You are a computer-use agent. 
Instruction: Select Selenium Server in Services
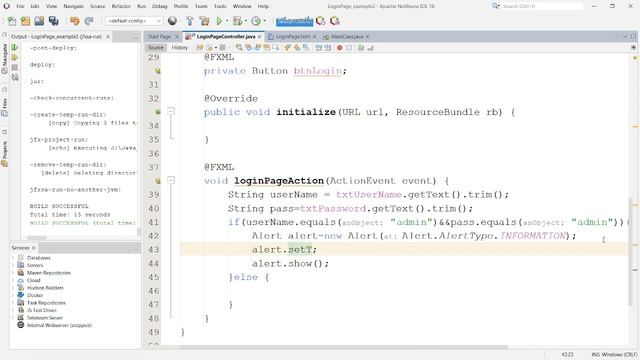point(44,318)
